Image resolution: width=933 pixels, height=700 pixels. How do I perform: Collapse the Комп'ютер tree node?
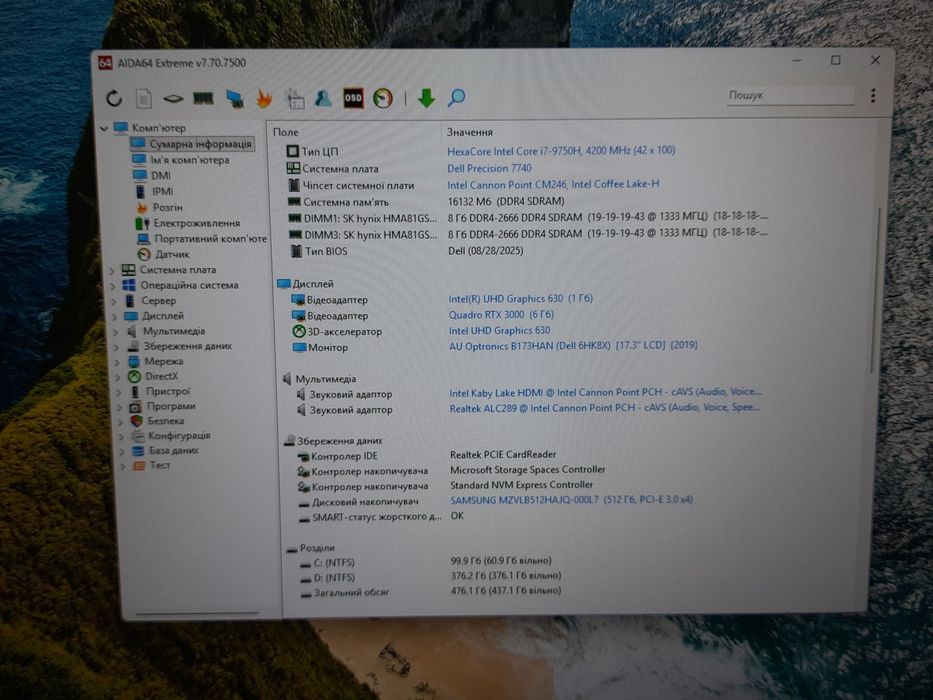pyautogui.click(x=104, y=128)
